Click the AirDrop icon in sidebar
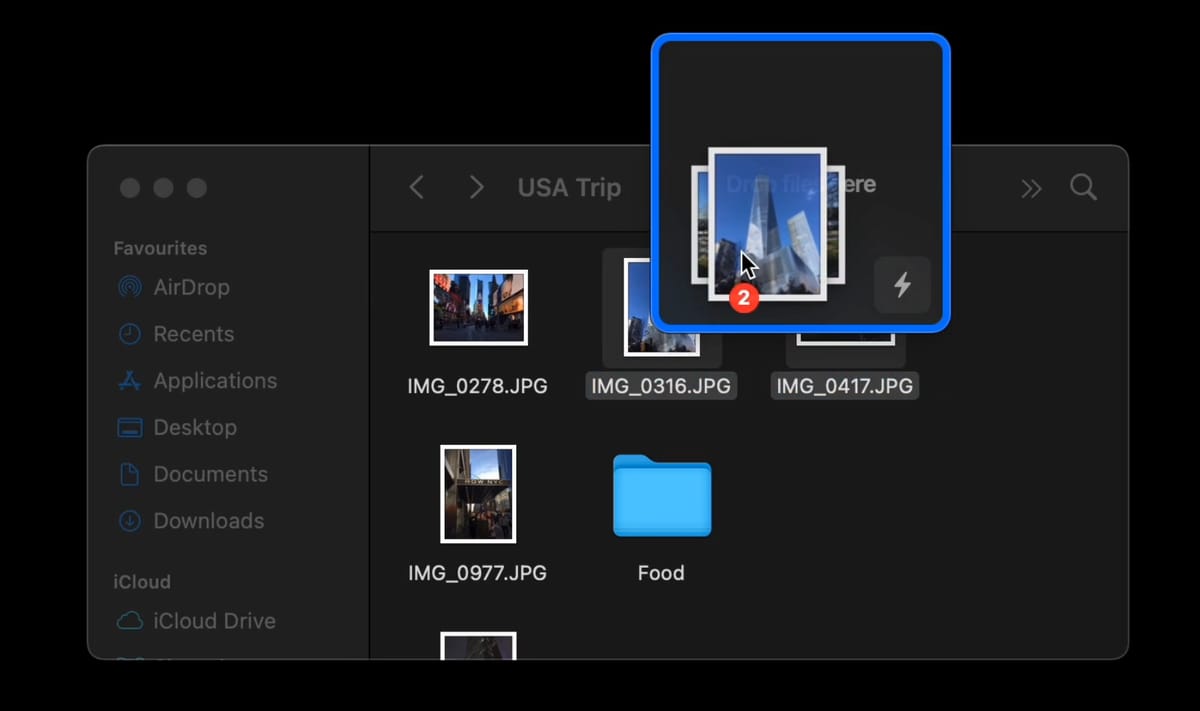The height and width of the screenshot is (711, 1200). (130, 288)
